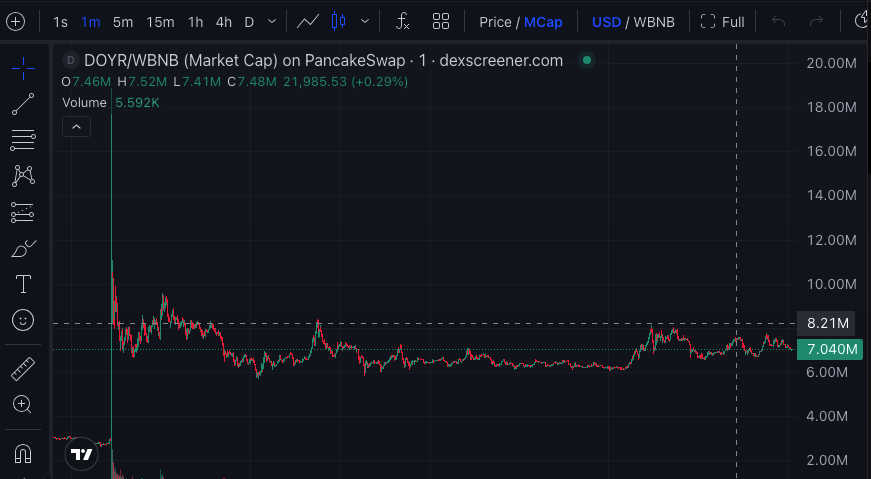The width and height of the screenshot is (871, 479).
Task: Switch chart to MCap mode
Action: click(x=543, y=22)
